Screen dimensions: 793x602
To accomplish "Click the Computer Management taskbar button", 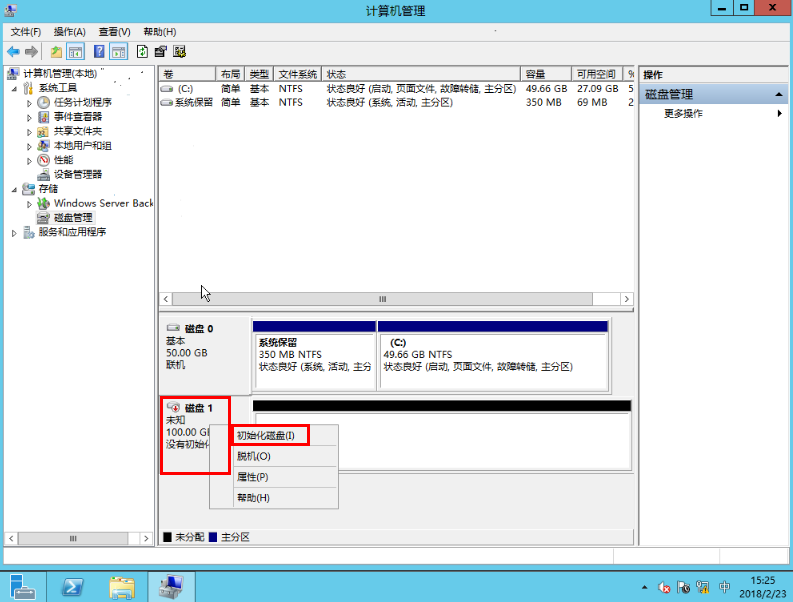I will (171, 587).
